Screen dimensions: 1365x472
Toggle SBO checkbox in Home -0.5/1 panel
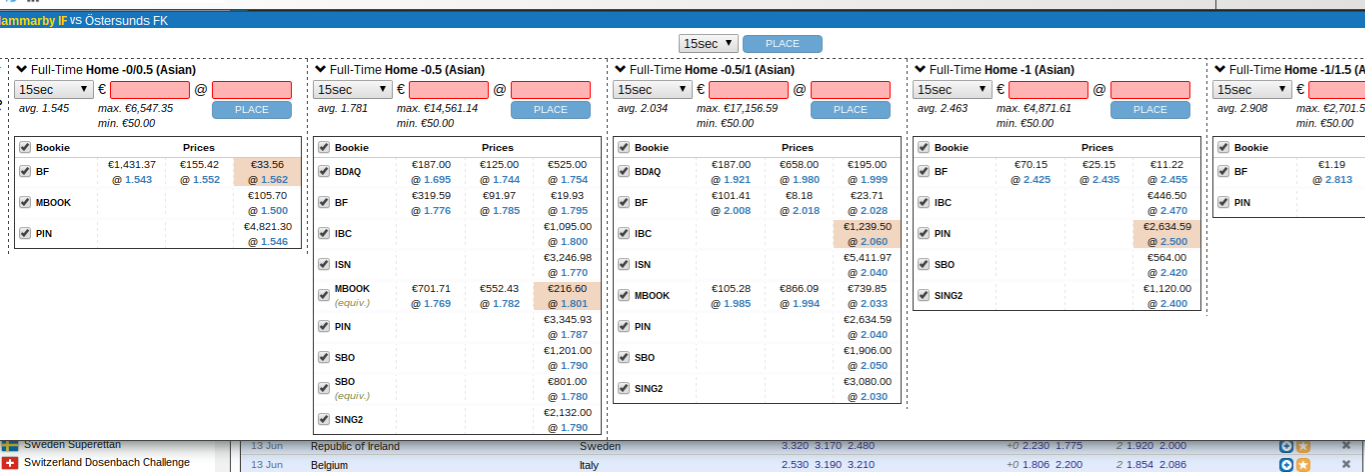(x=623, y=357)
